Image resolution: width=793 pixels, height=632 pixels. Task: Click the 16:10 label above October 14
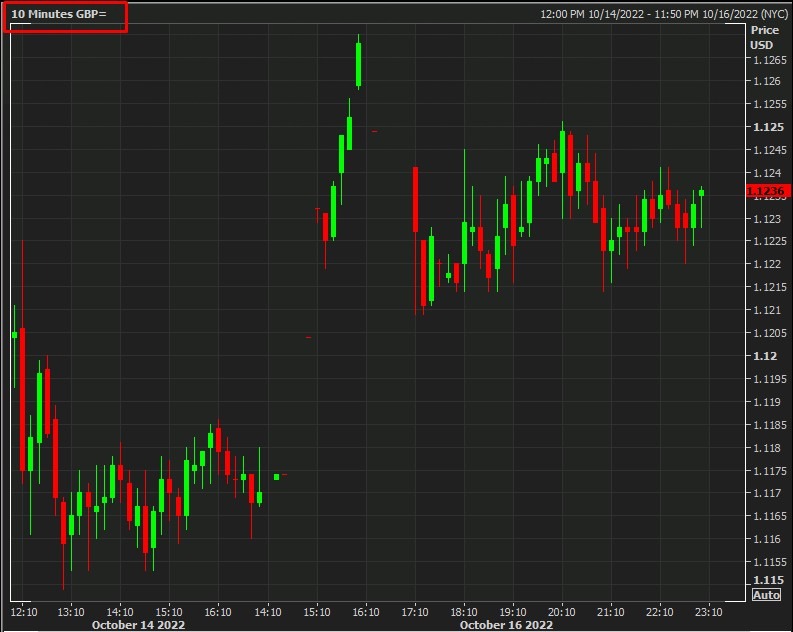[218, 612]
